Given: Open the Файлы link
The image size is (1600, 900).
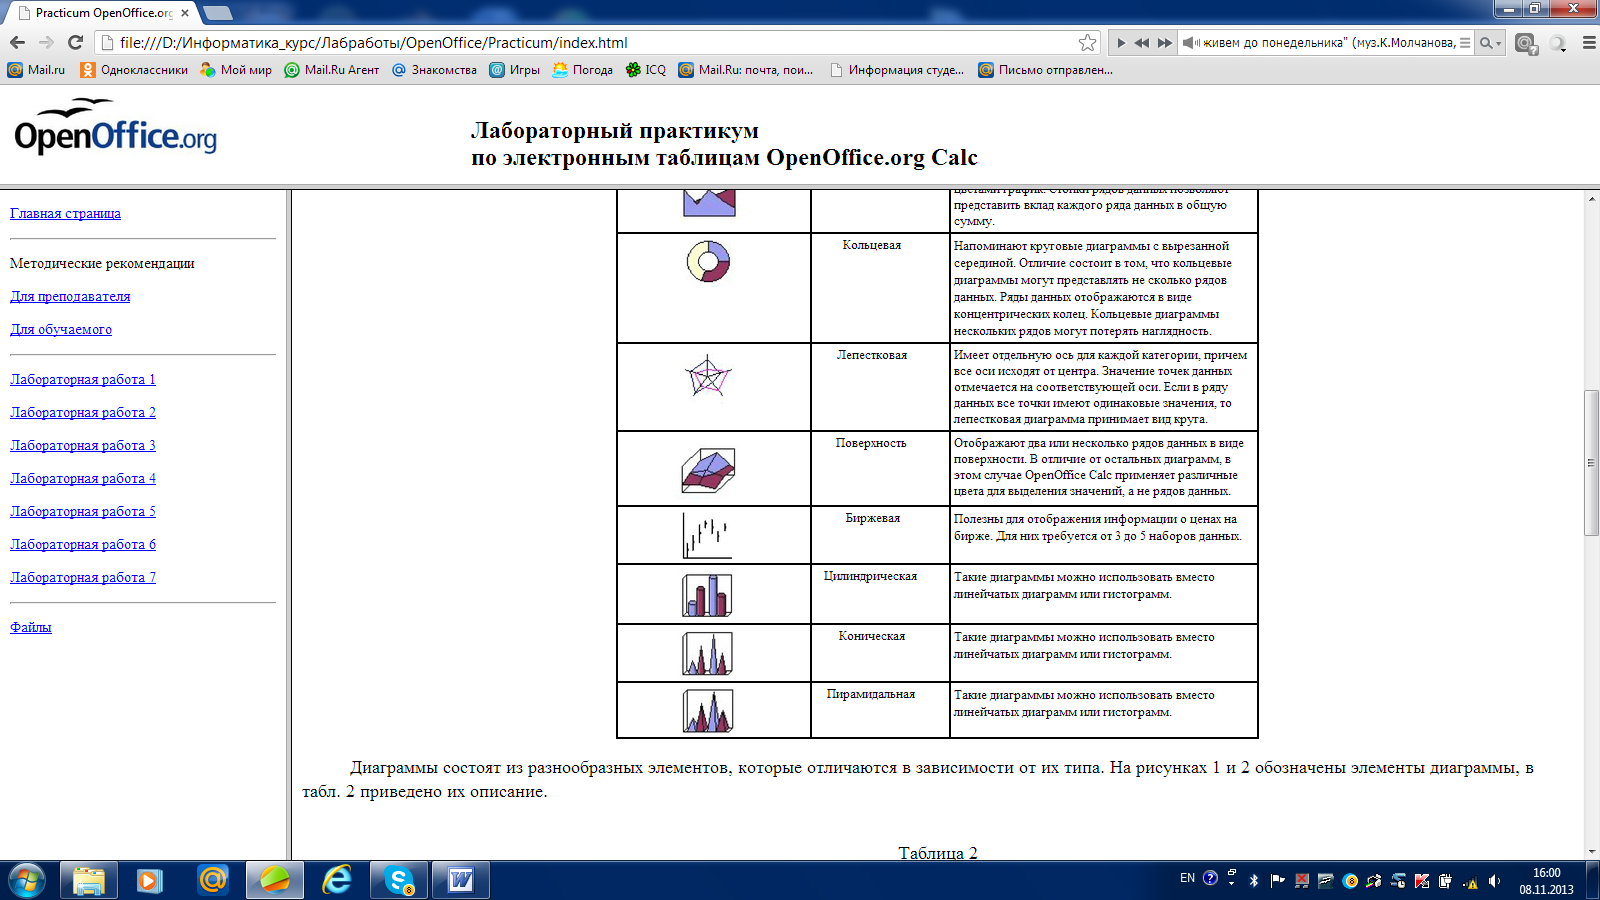Looking at the screenshot, I should (31, 627).
